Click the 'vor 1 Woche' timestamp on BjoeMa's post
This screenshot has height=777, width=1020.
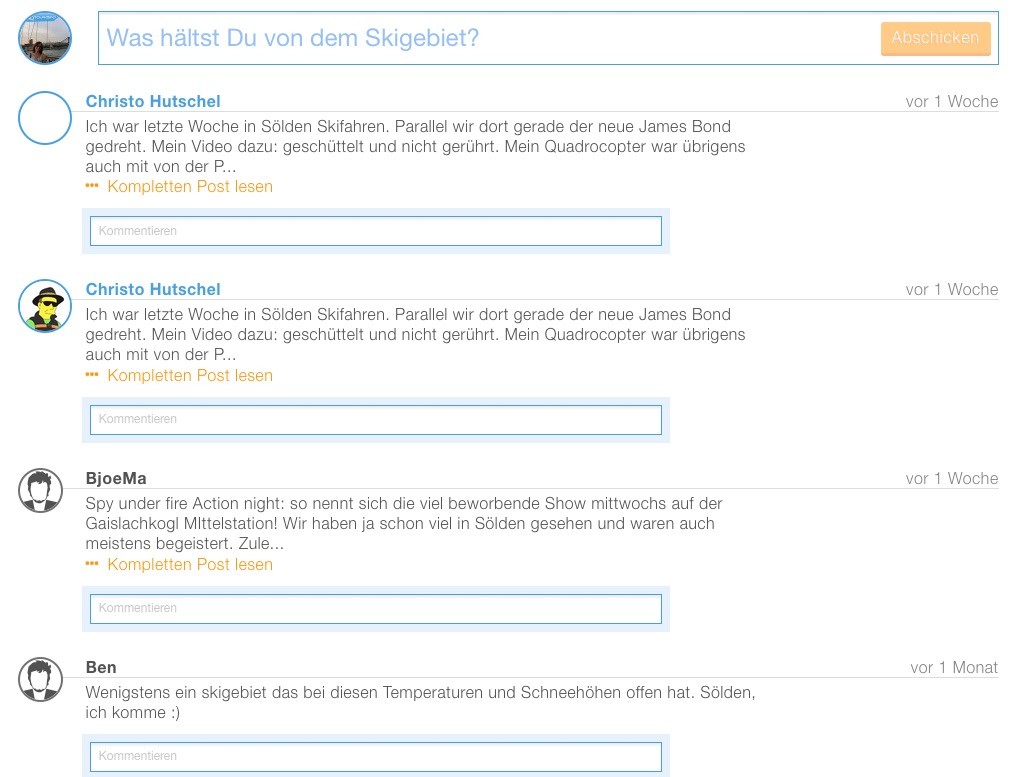[951, 478]
